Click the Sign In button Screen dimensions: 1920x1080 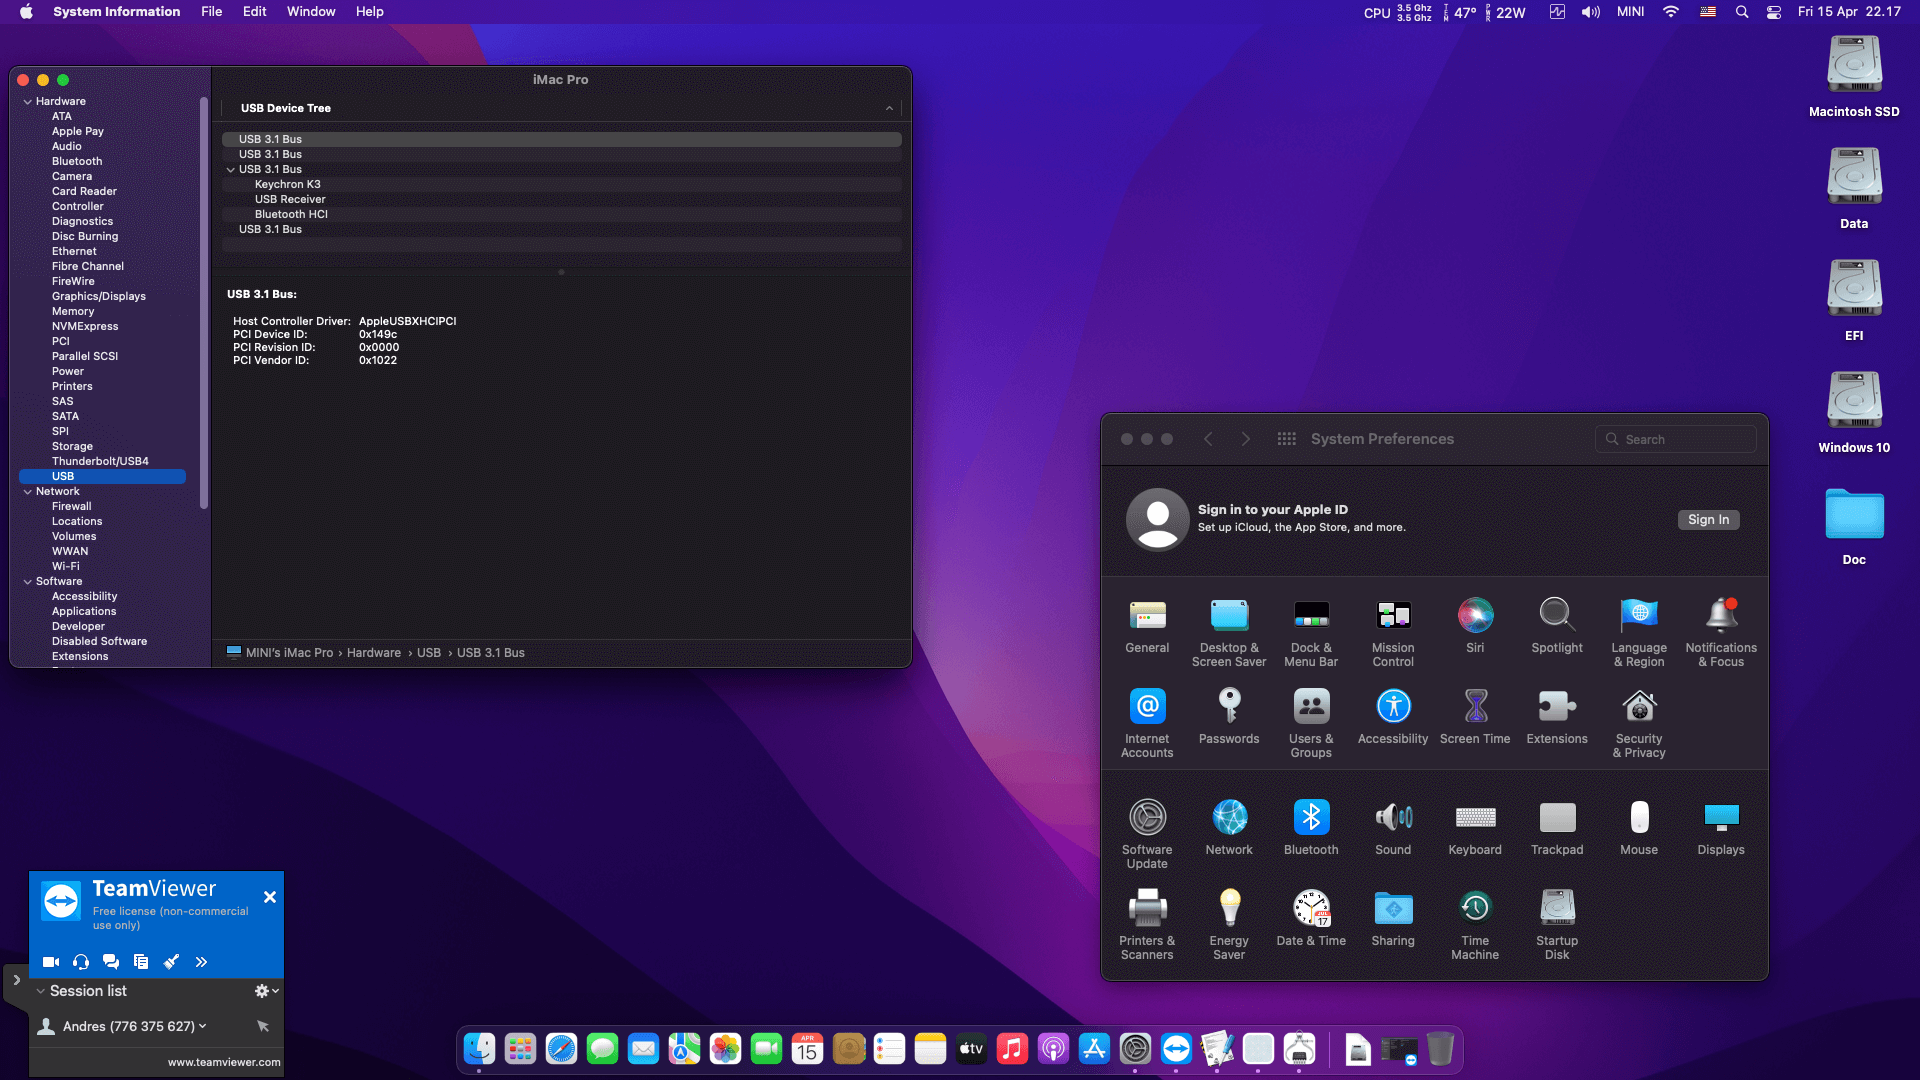coord(1707,520)
